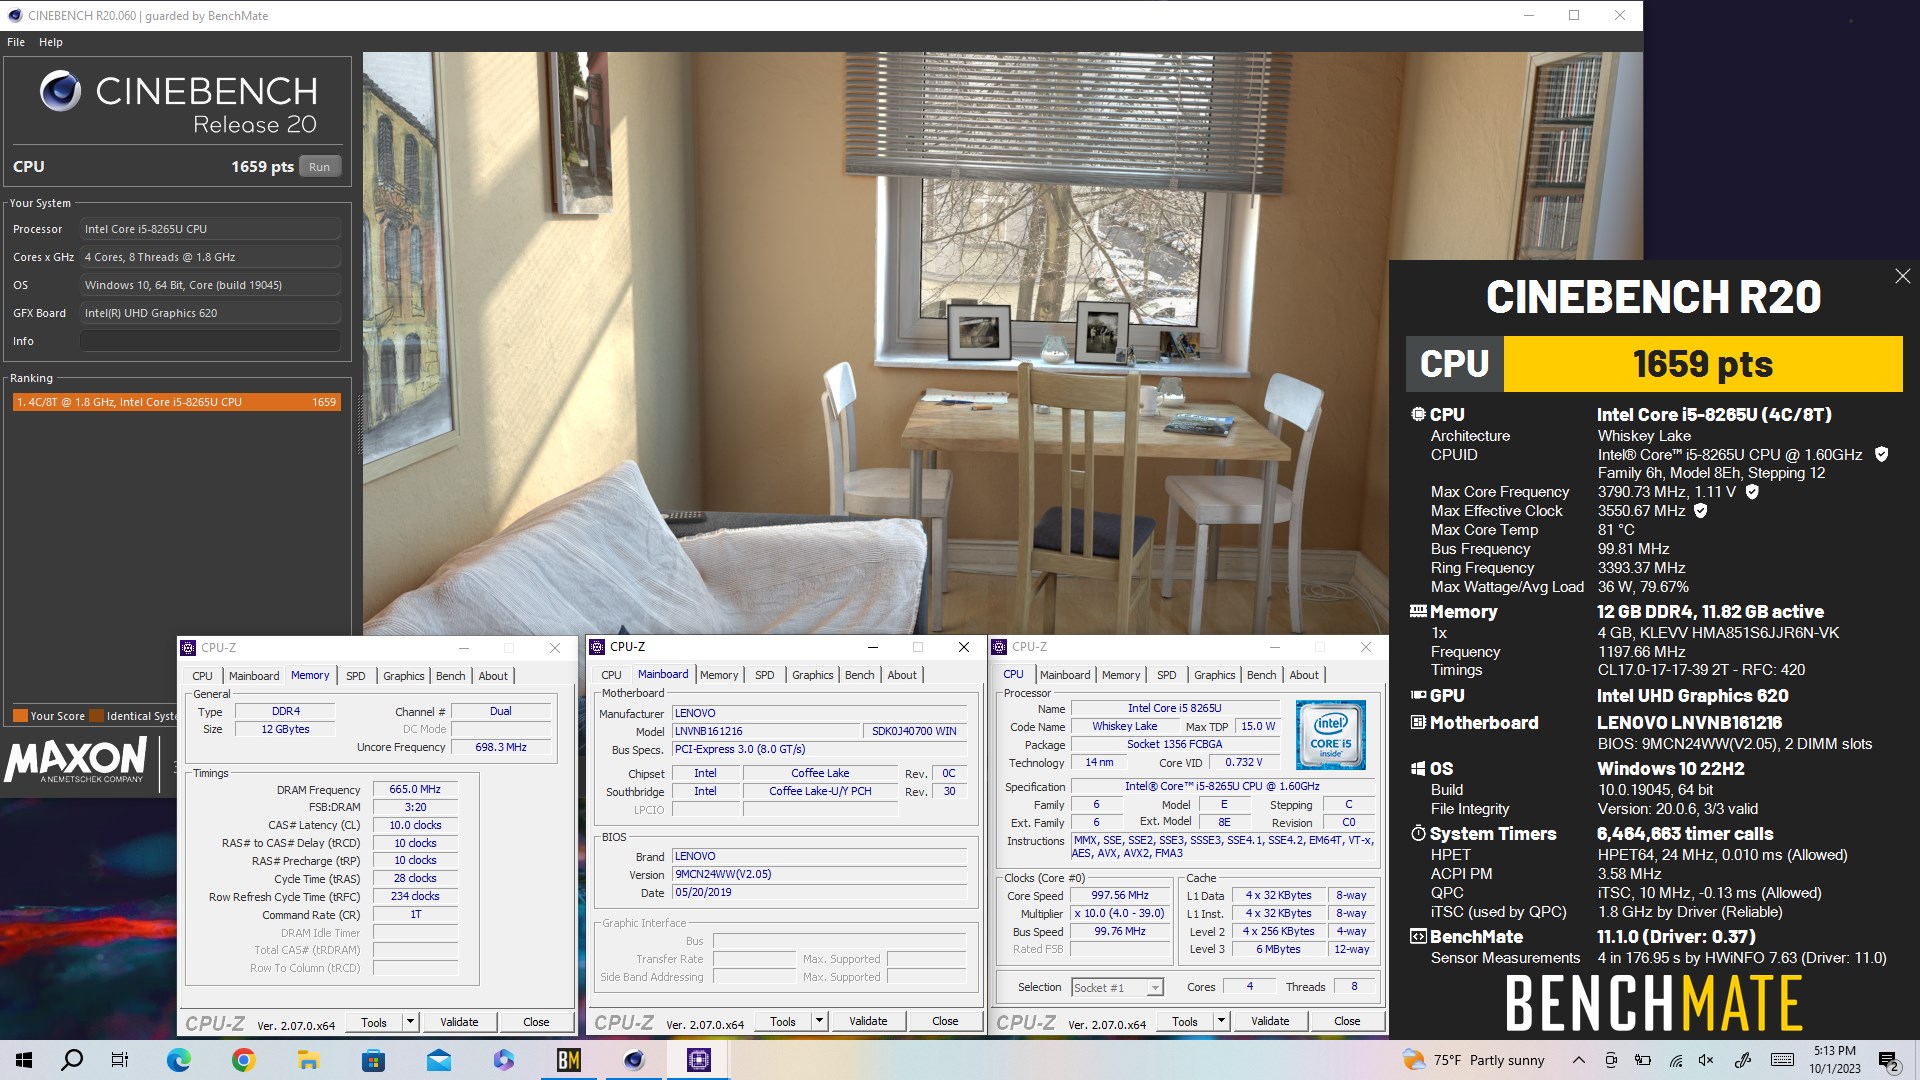
Task: Open volume muted speaker tray icon
Action: click(x=1706, y=1060)
